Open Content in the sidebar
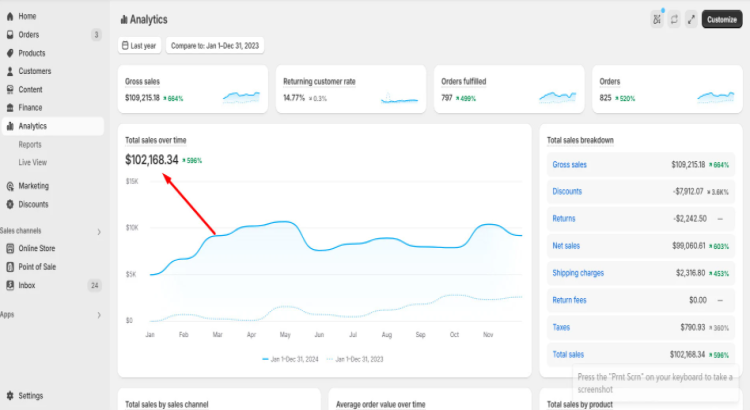 (30, 89)
